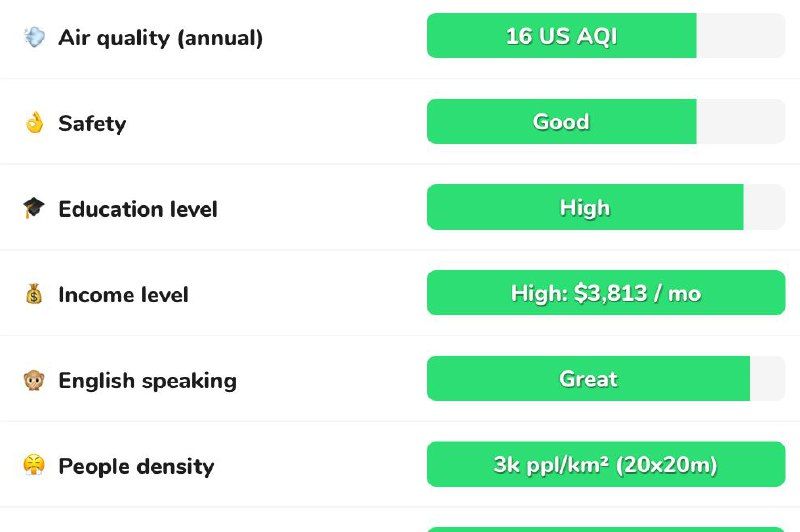Click the OK hand emoji beside Safety
This screenshot has height=532, width=800.
pyautogui.click(x=34, y=123)
